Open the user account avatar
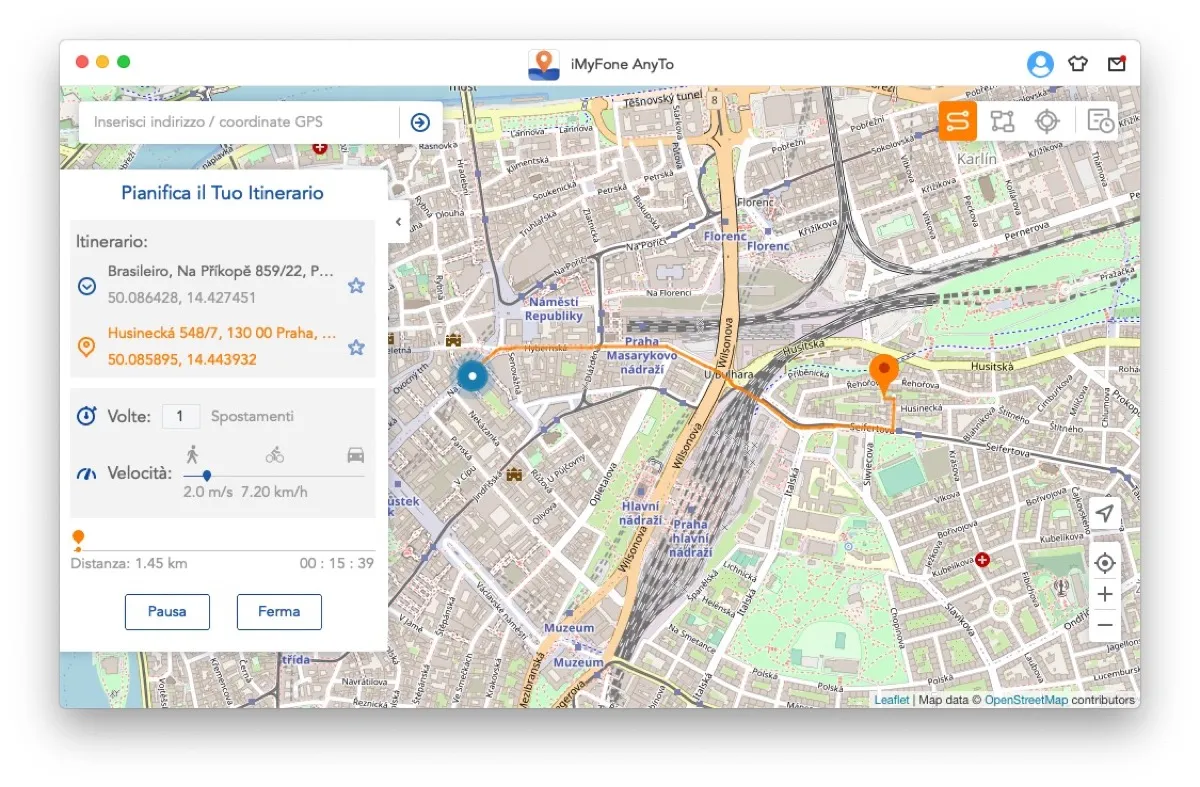Viewport: 1200px width, 787px height. [x=1040, y=63]
